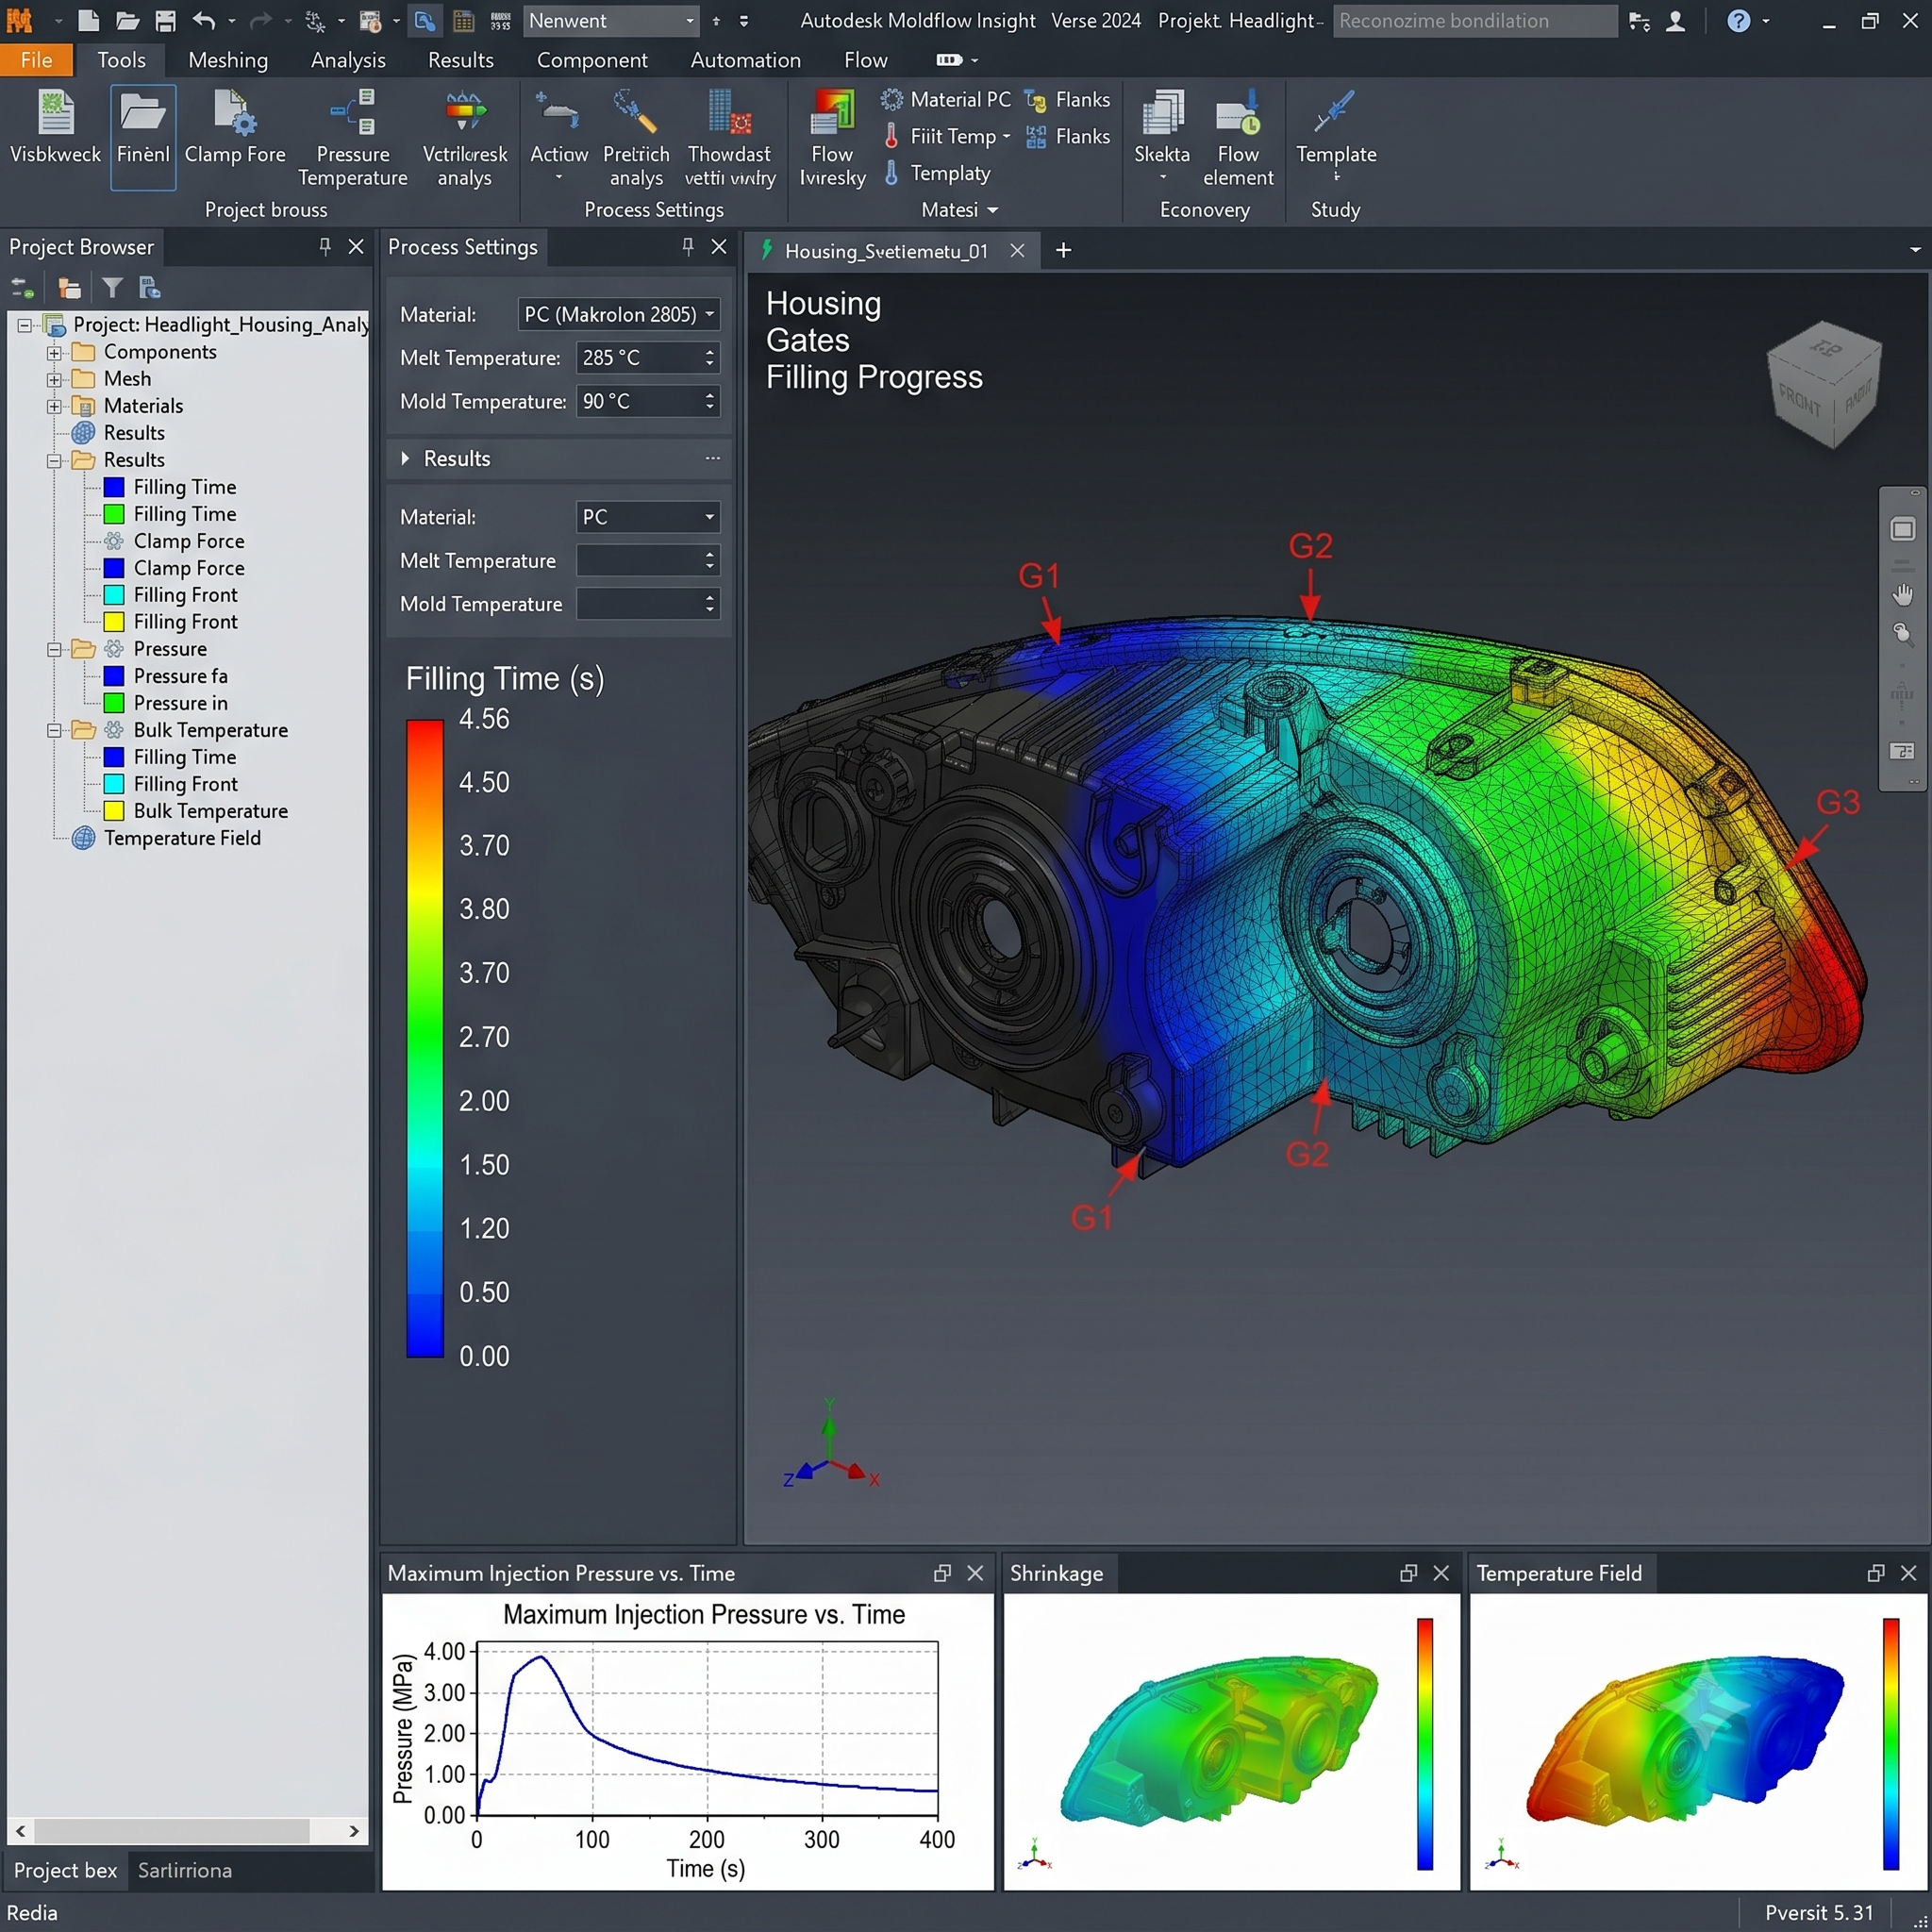This screenshot has width=1932, height=1932.
Task: Click the Flow Ivıresky icon
Action: (x=832, y=138)
